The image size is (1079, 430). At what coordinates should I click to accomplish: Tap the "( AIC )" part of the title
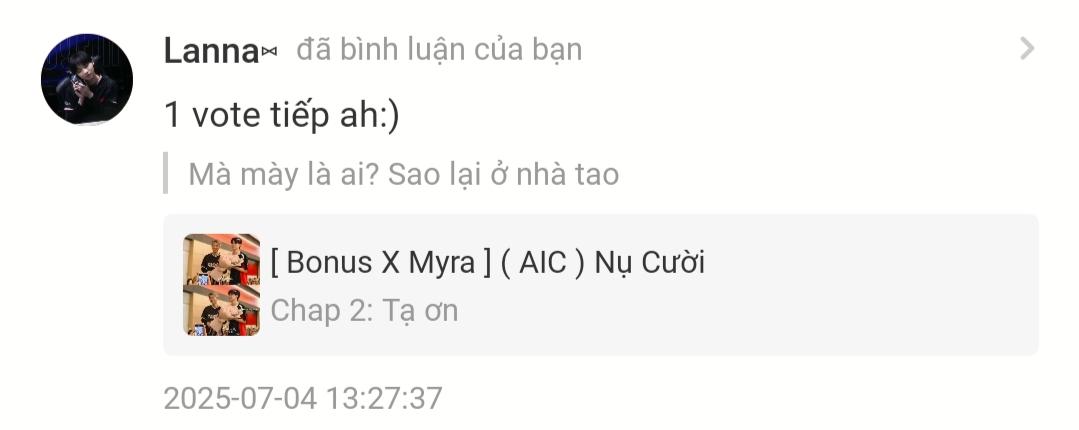click(542, 262)
